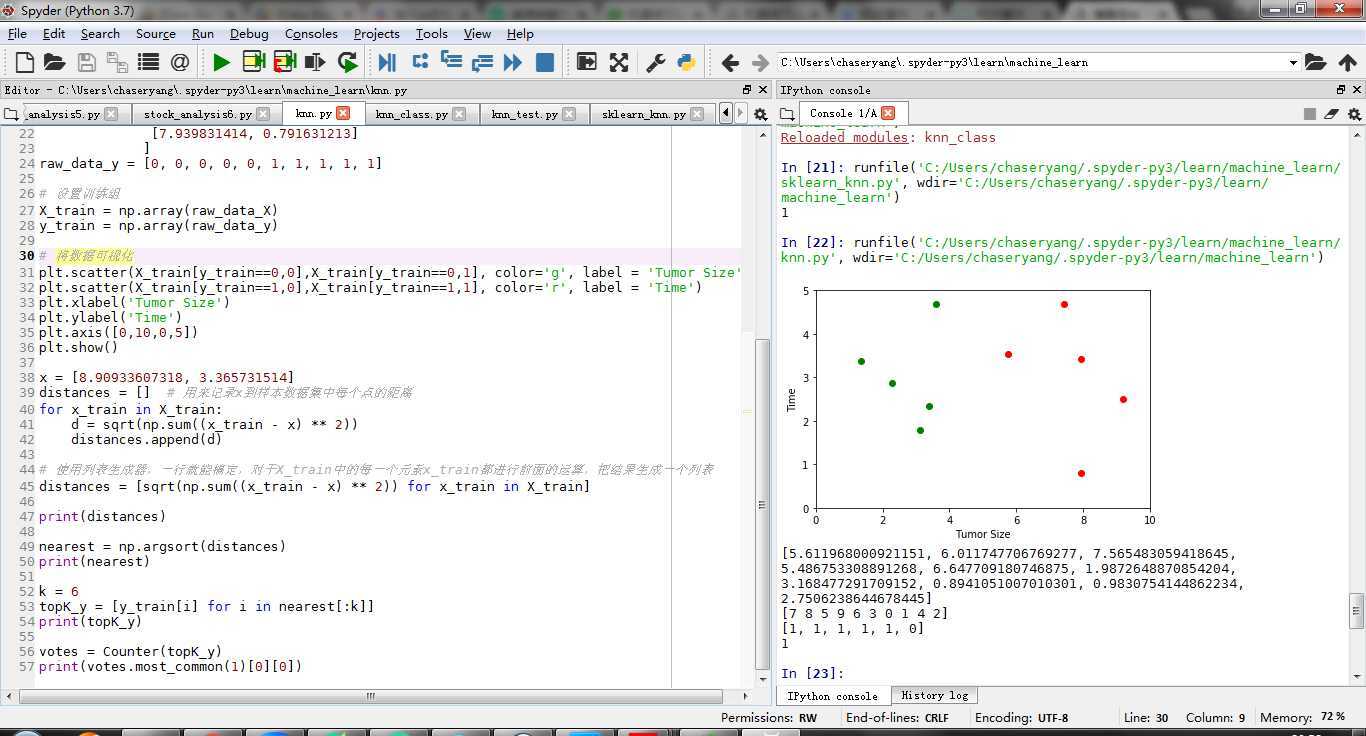Click Encoding: UTF-8 status entry
This screenshot has width=1366, height=736.
click(1021, 717)
